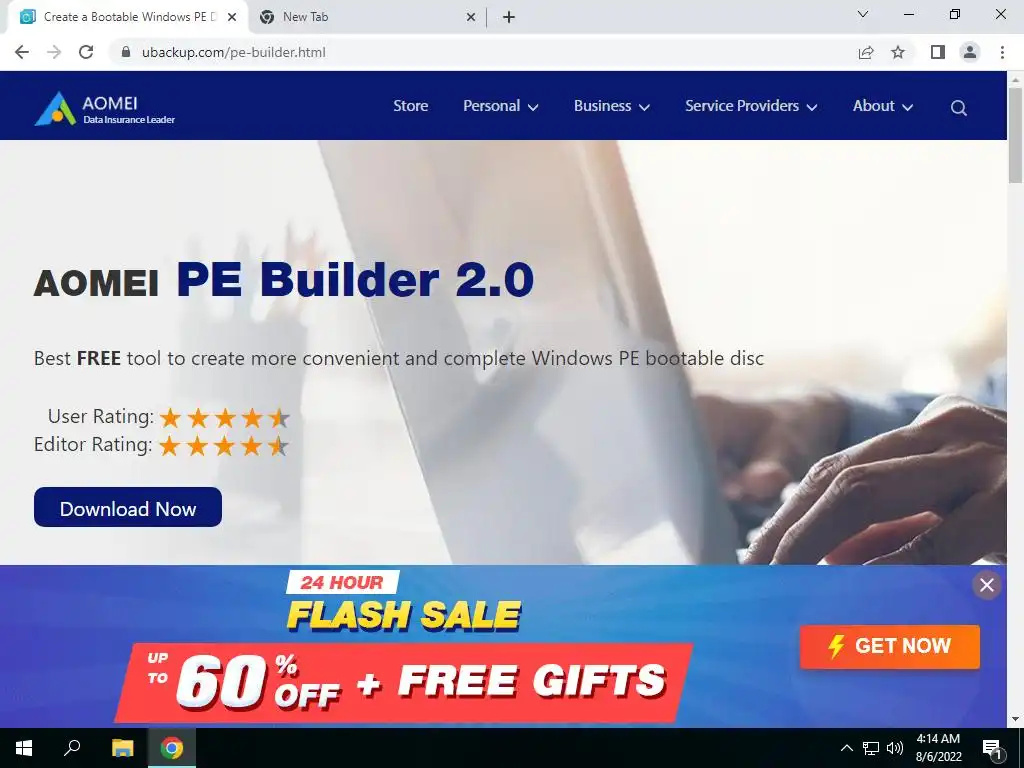The width and height of the screenshot is (1024, 768).
Task: Bookmark this page with the star icon
Action: (x=898, y=52)
